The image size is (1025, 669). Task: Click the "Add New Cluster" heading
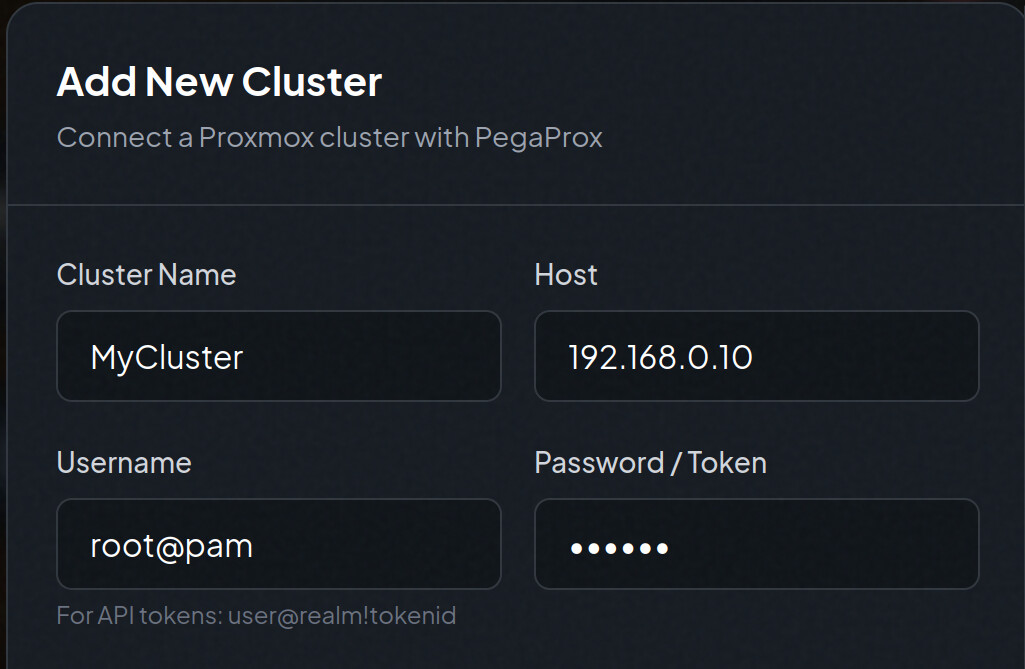point(219,82)
